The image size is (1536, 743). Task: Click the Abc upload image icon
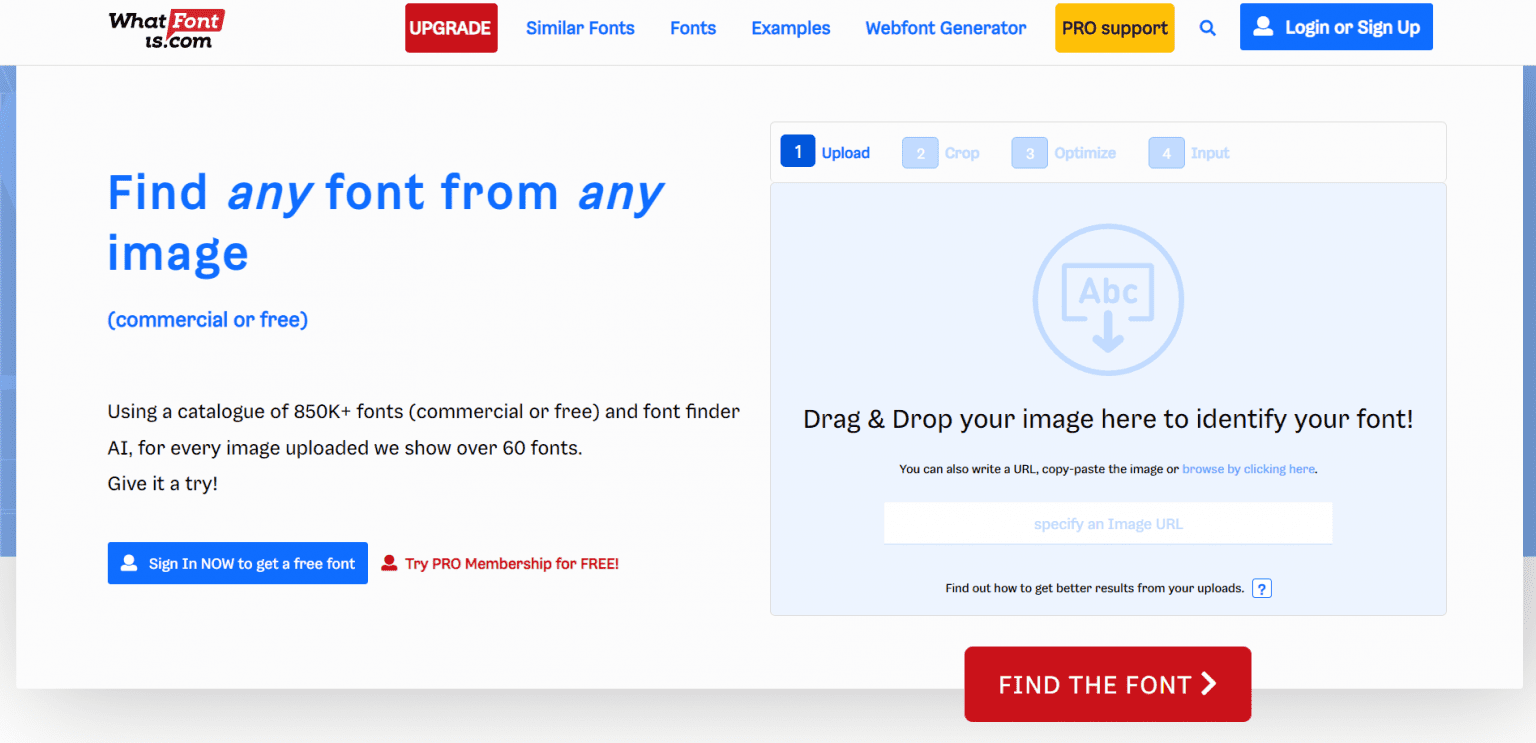pos(1108,300)
